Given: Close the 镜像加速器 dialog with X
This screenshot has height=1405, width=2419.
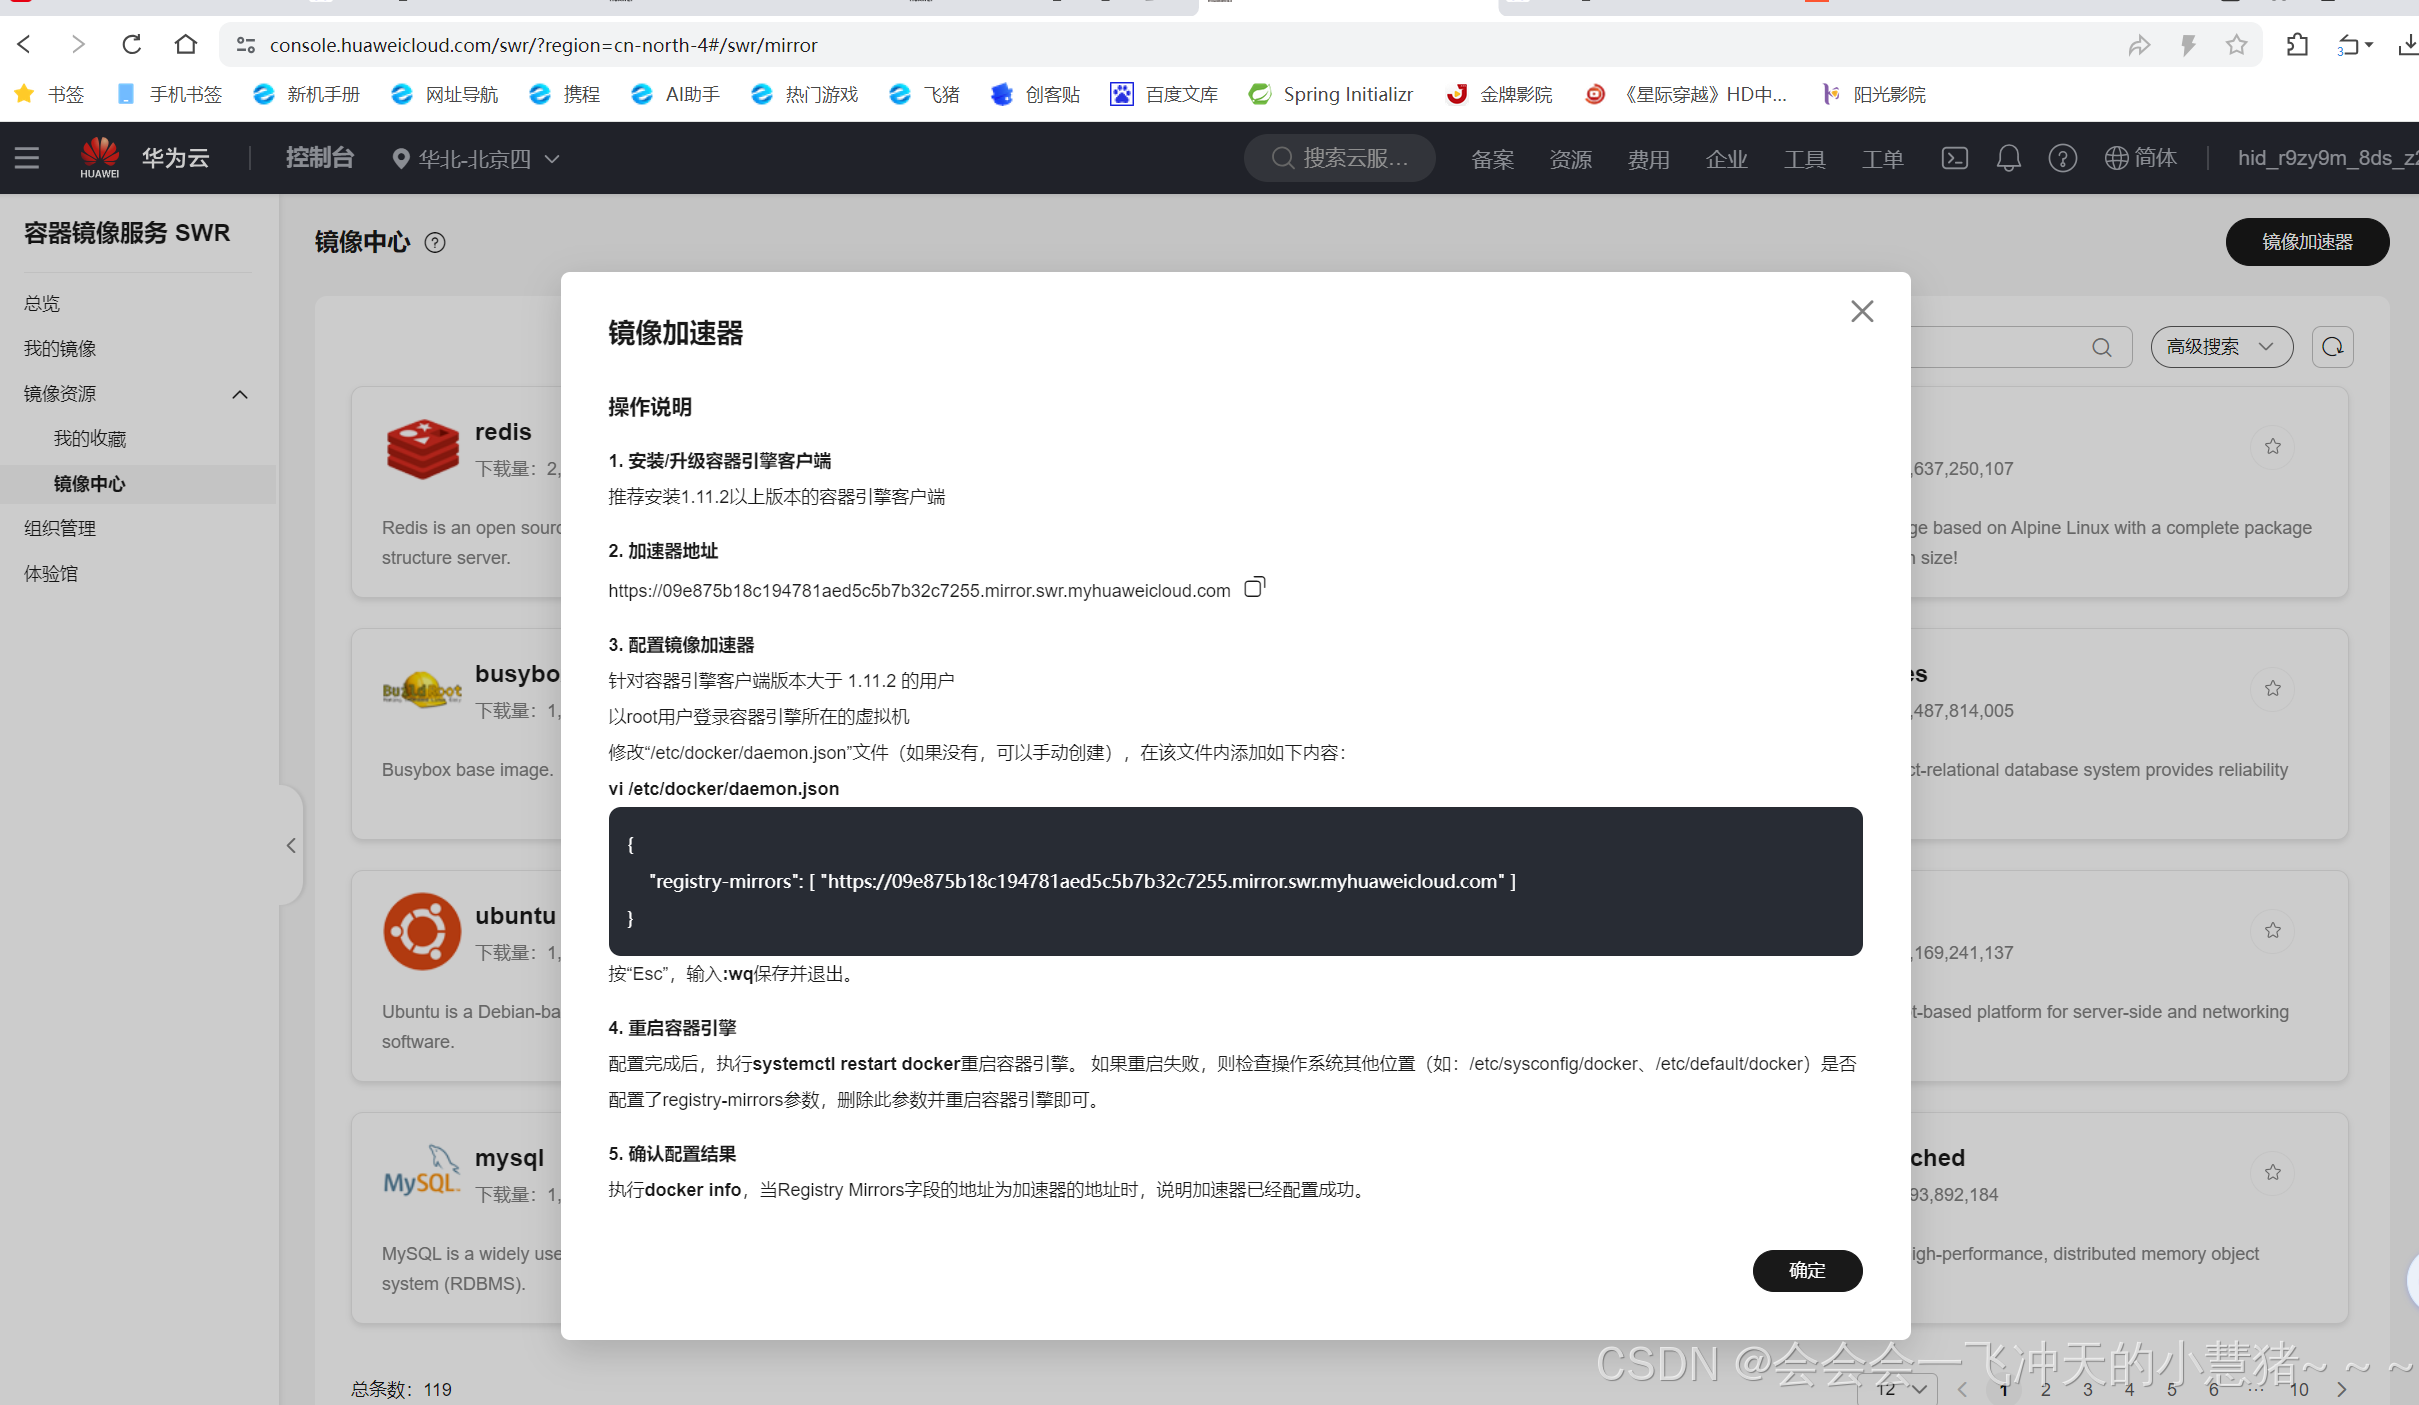Looking at the screenshot, I should [x=1861, y=311].
